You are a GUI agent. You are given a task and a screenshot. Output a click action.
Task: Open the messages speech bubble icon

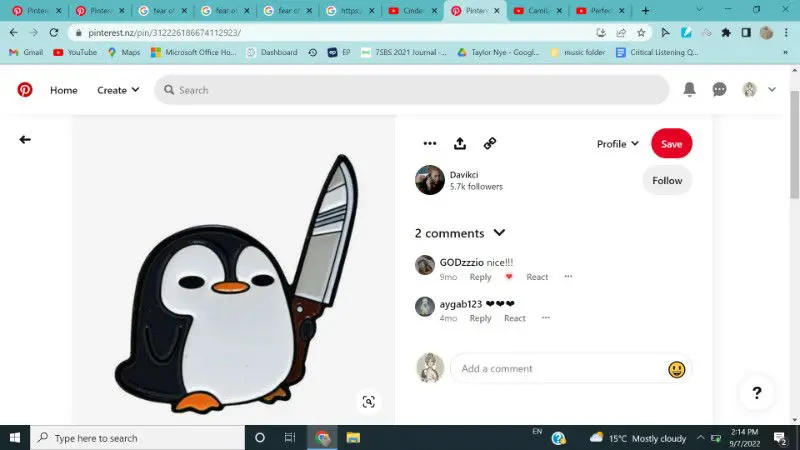point(719,90)
